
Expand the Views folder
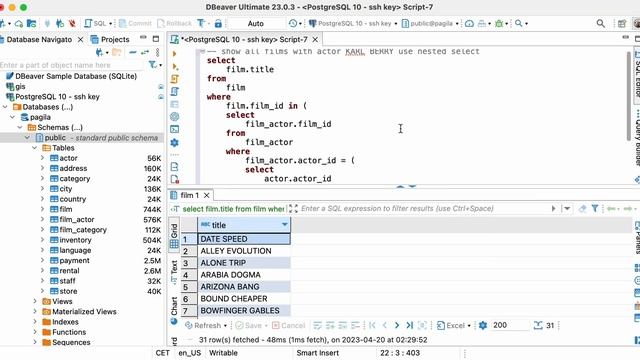coord(35,301)
